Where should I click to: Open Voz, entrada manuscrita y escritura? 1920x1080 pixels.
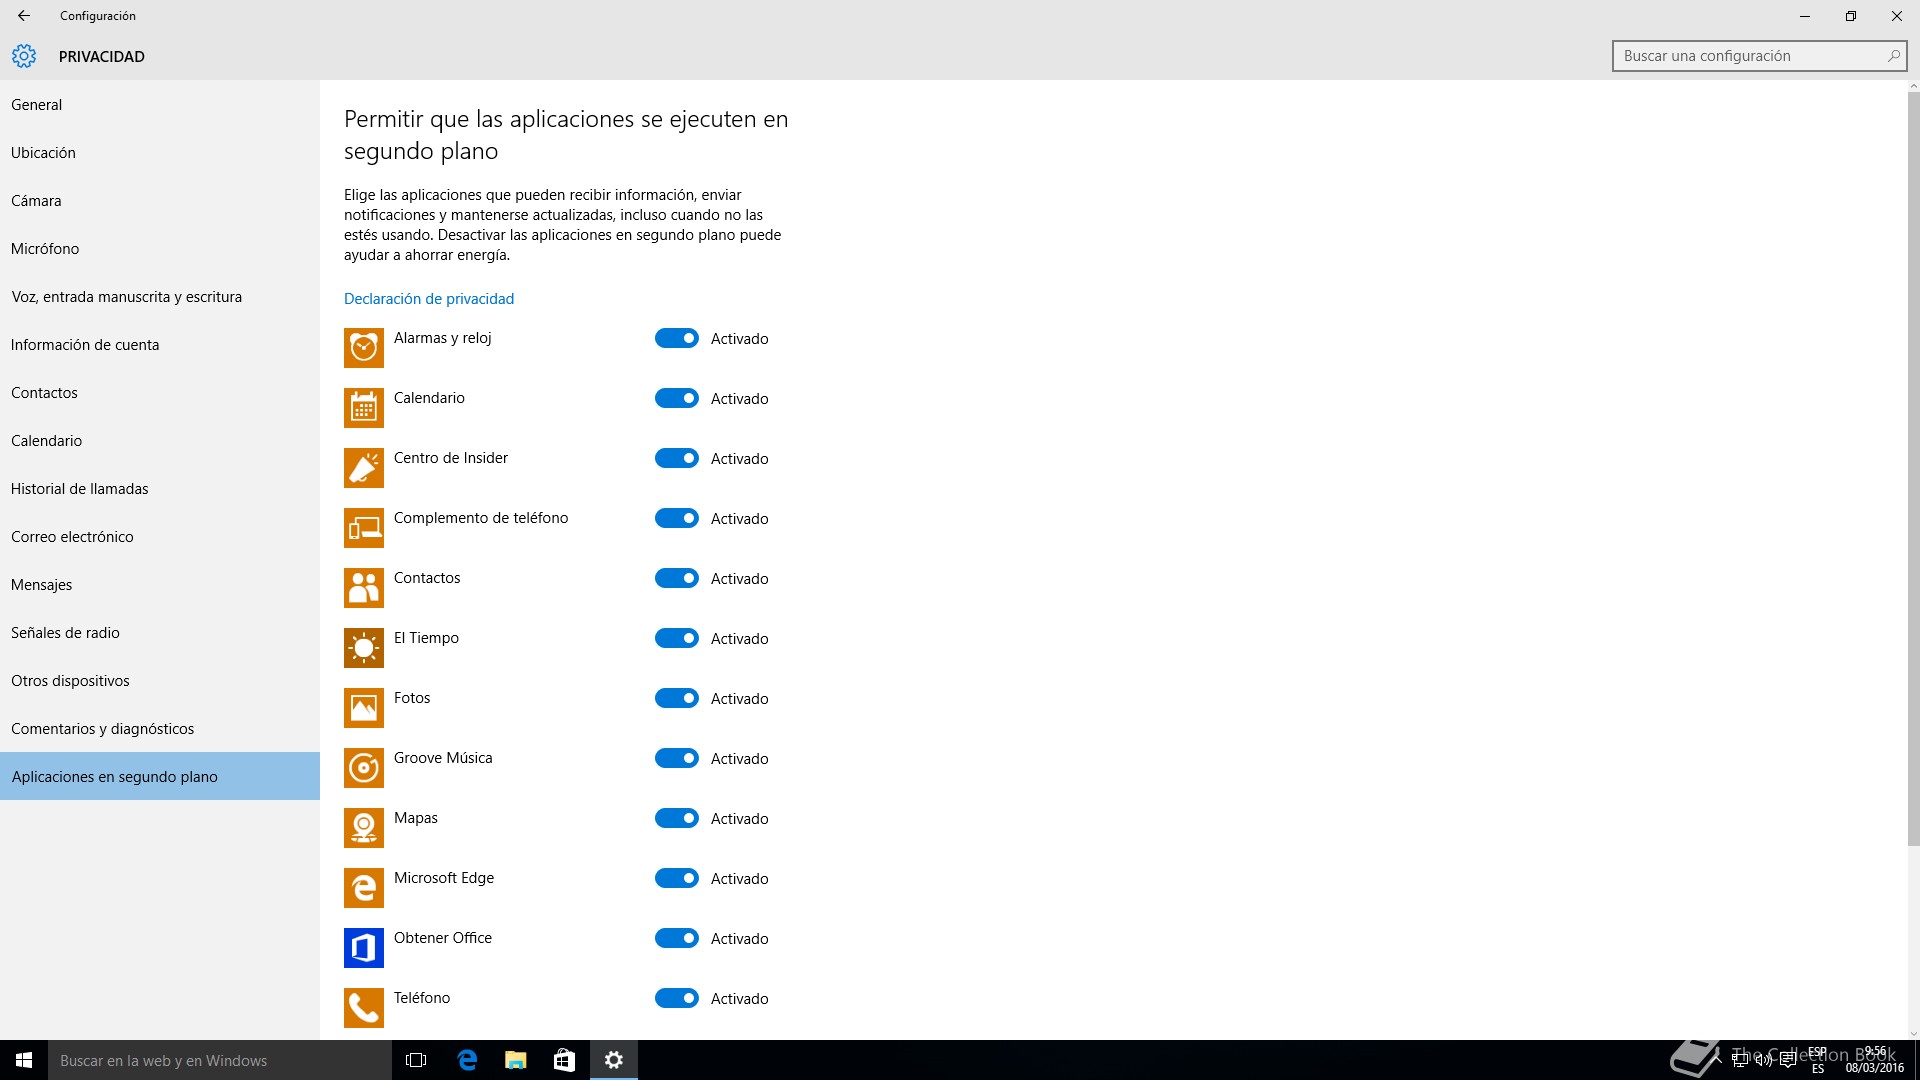click(x=160, y=297)
